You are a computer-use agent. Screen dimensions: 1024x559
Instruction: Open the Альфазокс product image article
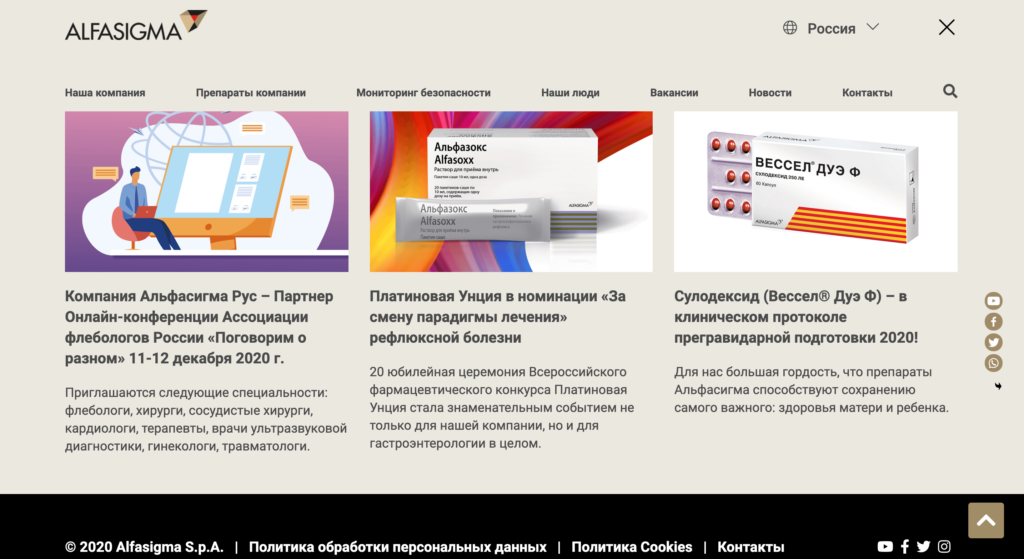(x=511, y=191)
